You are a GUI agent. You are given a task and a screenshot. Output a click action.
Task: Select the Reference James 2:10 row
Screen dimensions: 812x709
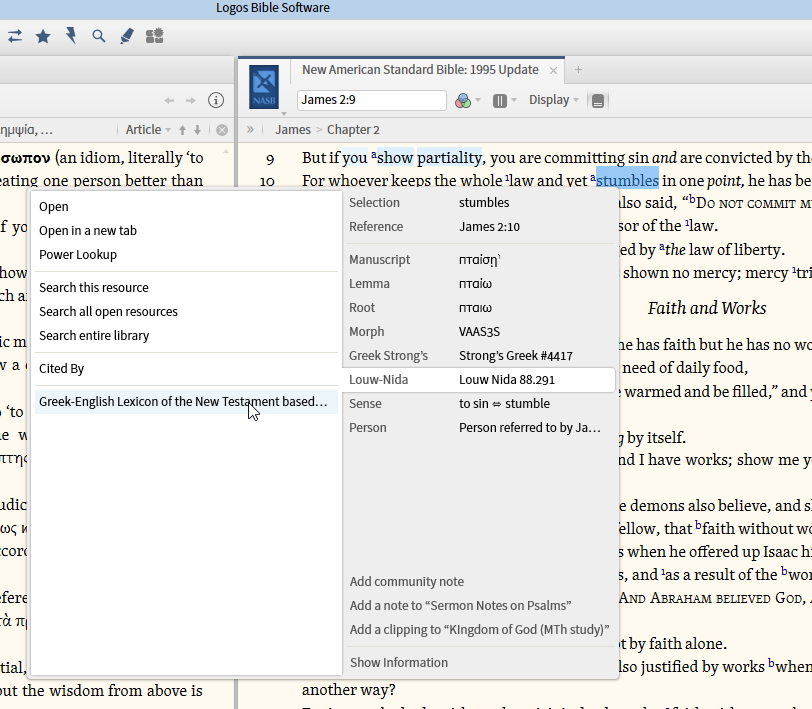click(x=480, y=227)
